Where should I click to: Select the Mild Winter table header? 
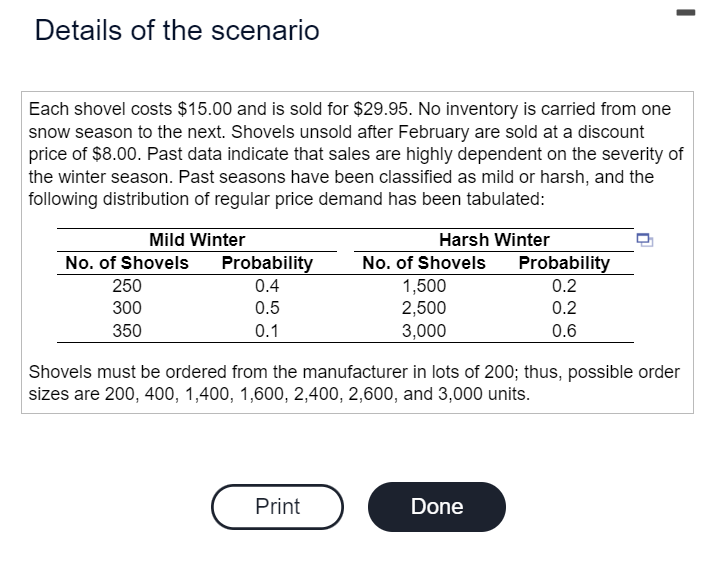[x=196, y=240]
